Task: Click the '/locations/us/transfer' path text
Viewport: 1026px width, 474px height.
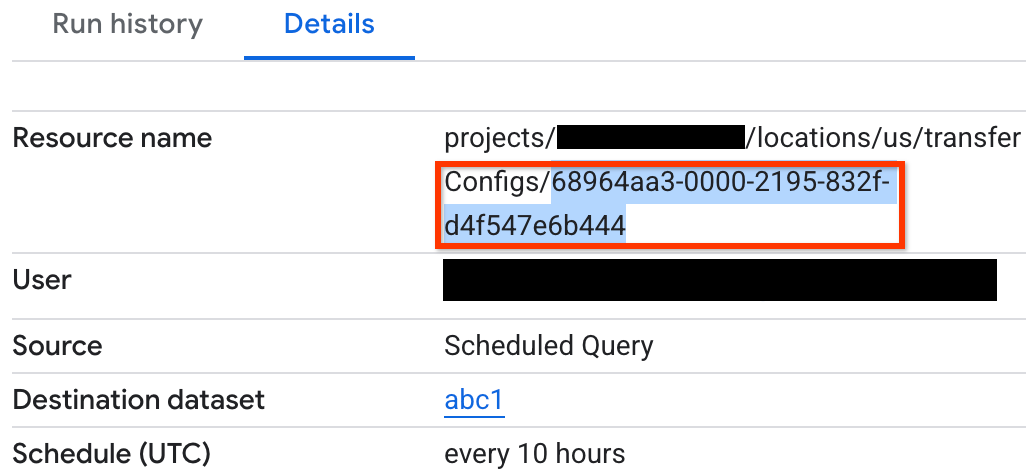Action: click(x=884, y=138)
